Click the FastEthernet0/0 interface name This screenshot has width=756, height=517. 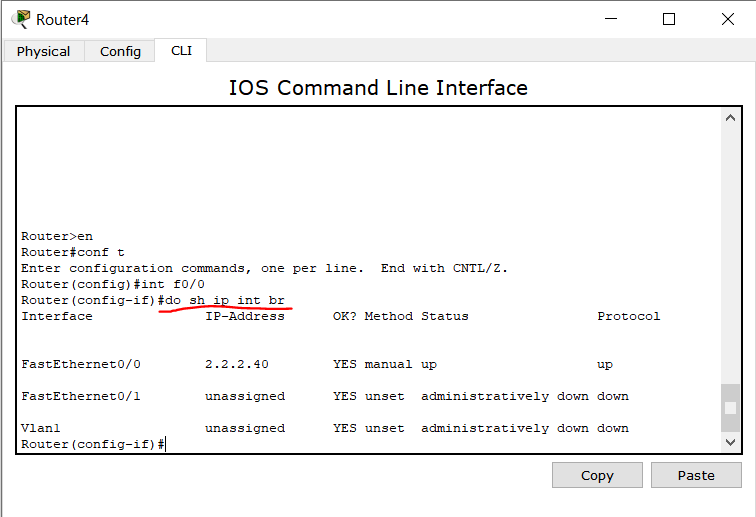(x=81, y=364)
